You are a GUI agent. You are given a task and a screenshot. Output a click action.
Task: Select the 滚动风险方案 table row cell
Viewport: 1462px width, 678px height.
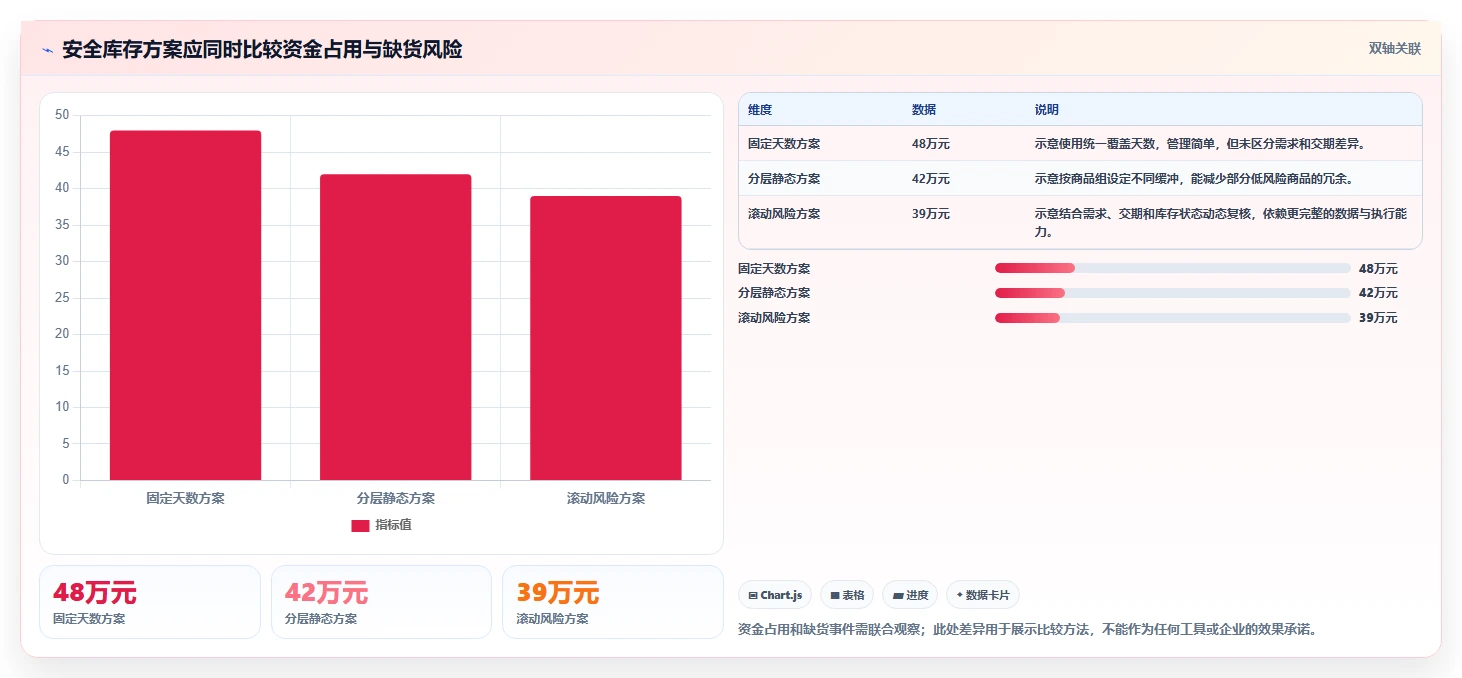[x=784, y=214]
